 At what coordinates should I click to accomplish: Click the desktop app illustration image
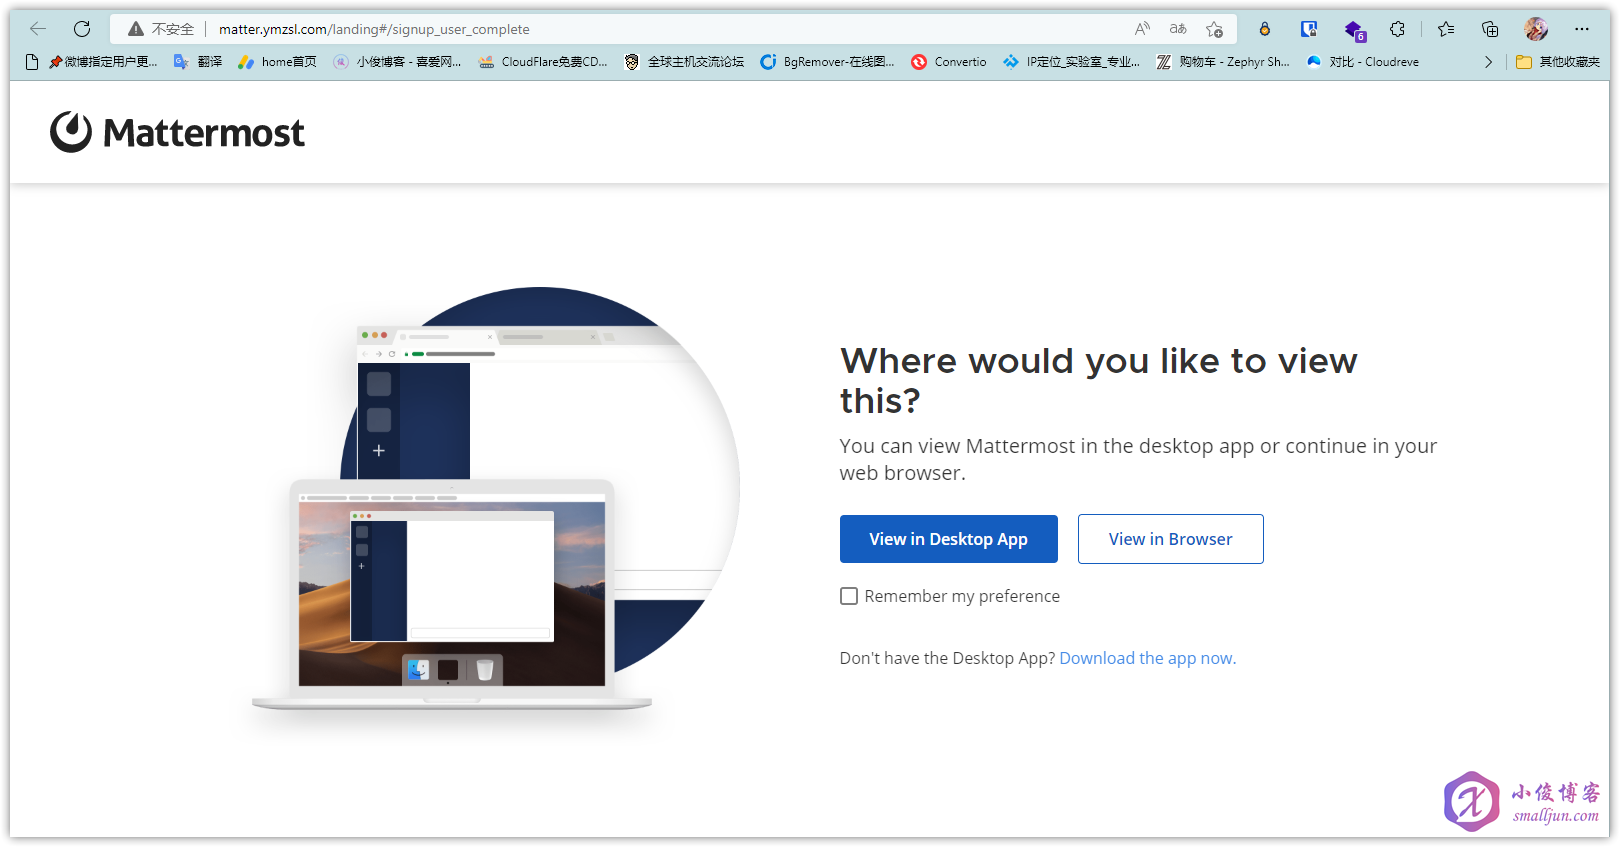click(496, 499)
